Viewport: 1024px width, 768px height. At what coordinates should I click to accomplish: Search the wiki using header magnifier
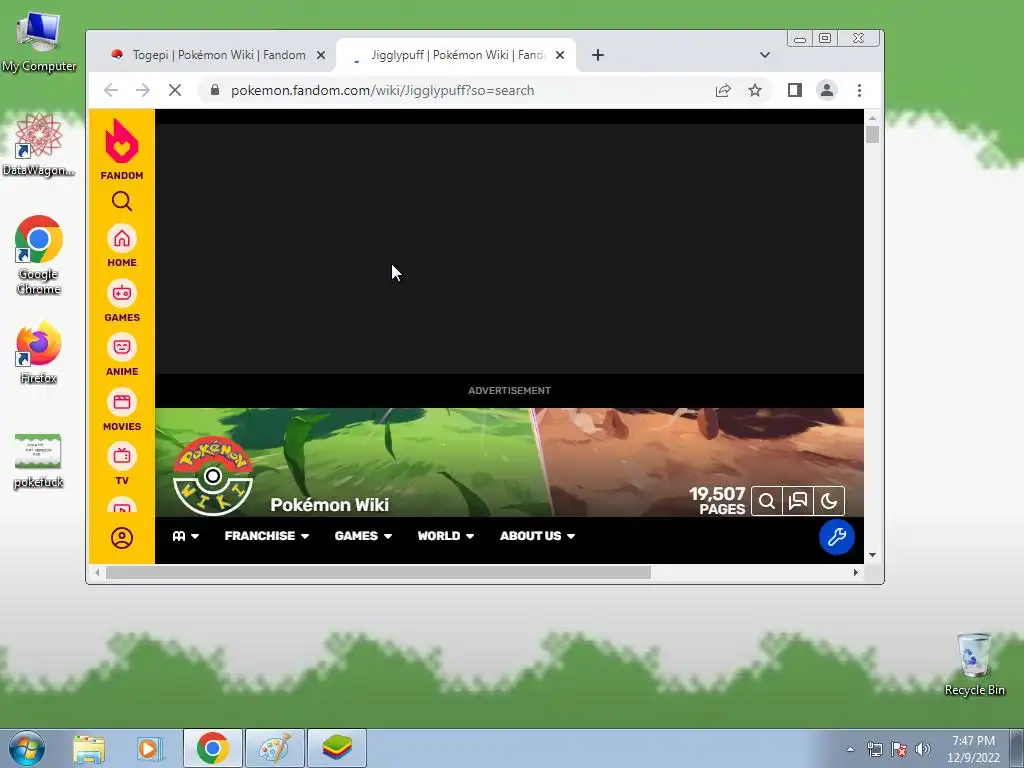767,502
